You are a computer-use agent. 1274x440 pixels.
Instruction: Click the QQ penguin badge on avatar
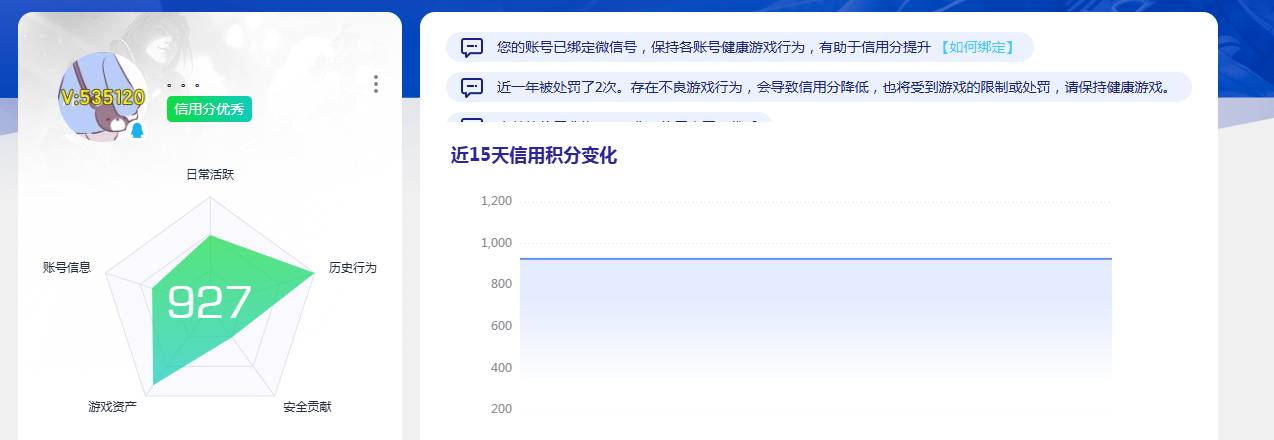click(x=137, y=131)
